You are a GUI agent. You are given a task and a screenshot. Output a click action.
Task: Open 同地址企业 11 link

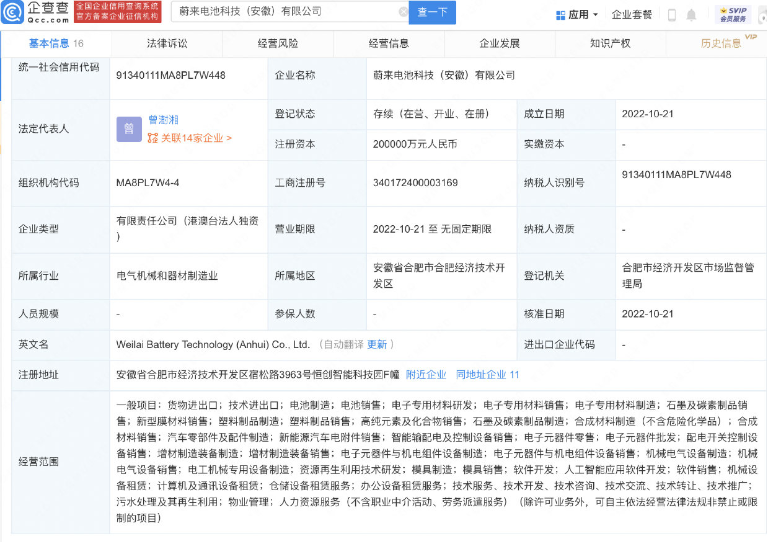click(487, 375)
